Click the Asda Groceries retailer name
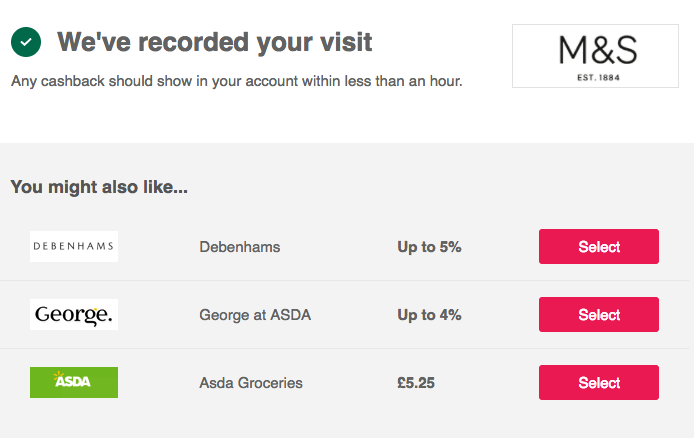694x438 pixels. pos(251,383)
